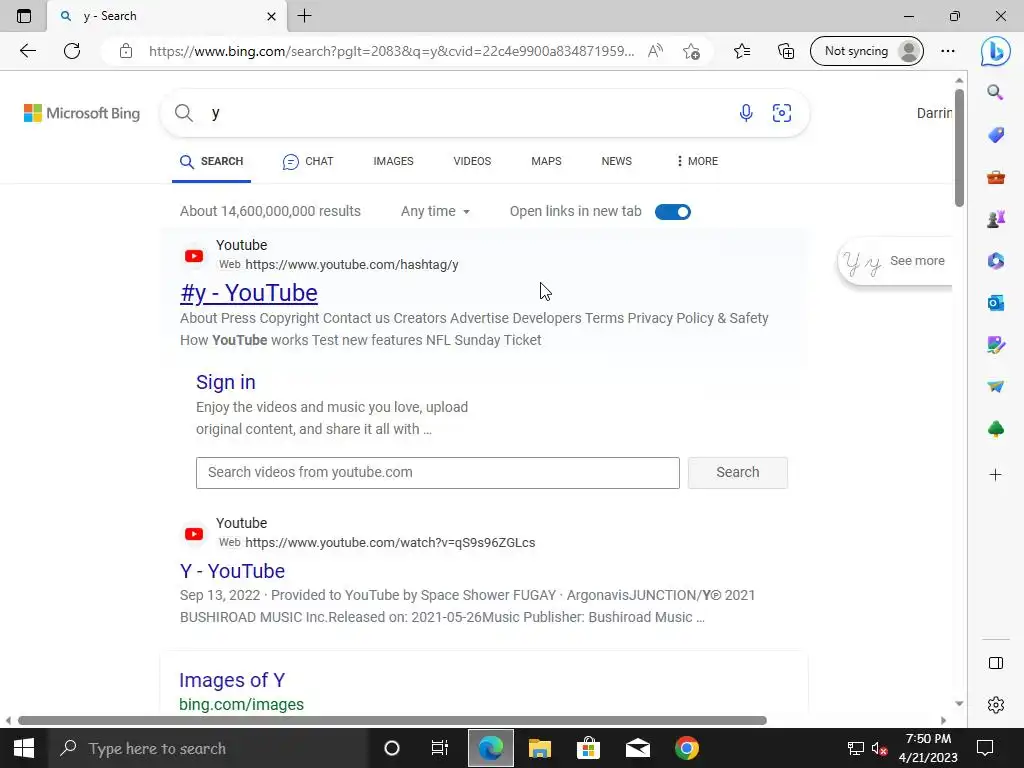1024x768 pixels.
Task: Open Microsoft 365 in sidebar
Action: click(995, 261)
